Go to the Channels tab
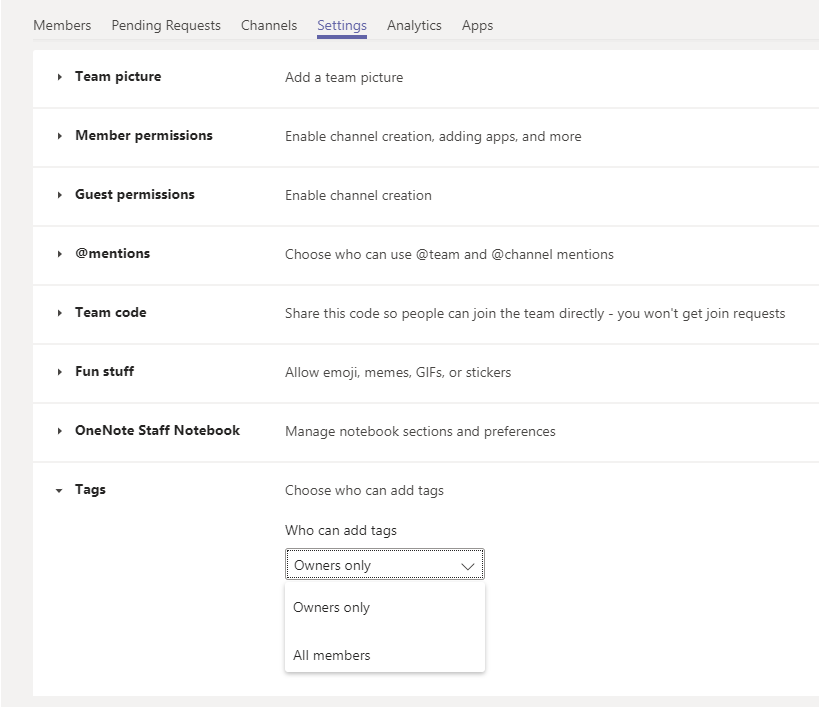 click(x=269, y=26)
